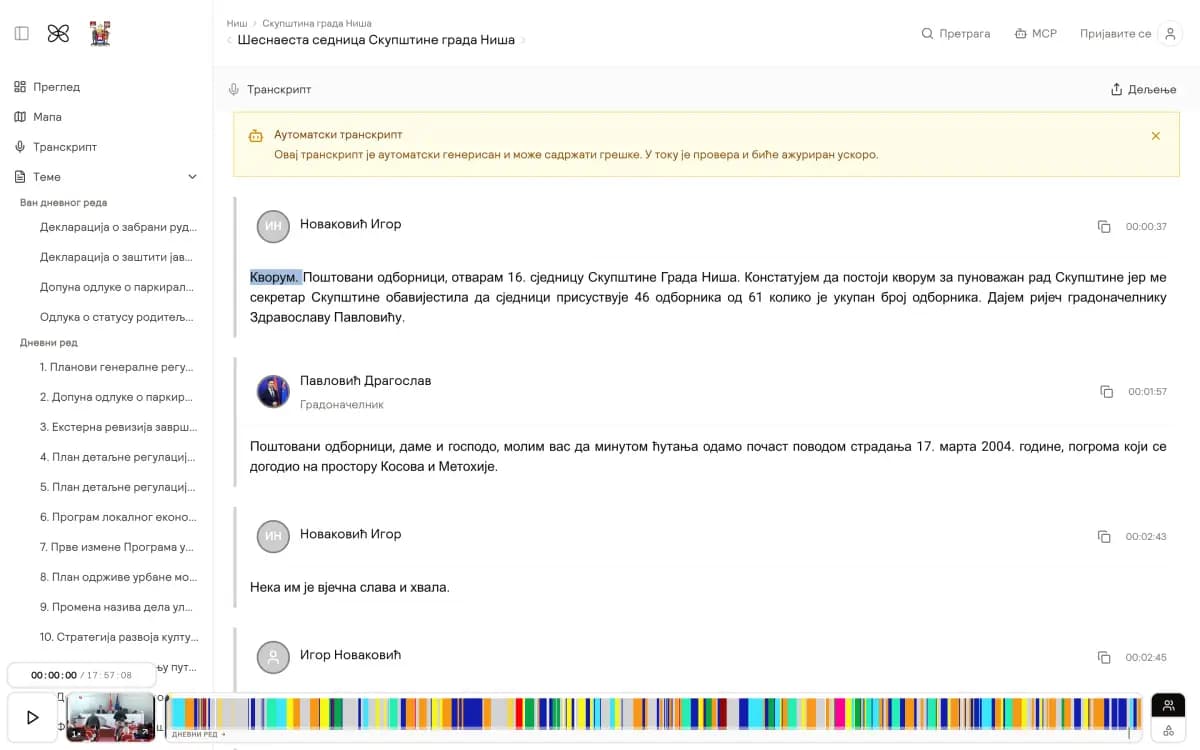1200x750 pixels.
Task: Click Скупштина града Ниша breadcrumb link
Action: 318,23
